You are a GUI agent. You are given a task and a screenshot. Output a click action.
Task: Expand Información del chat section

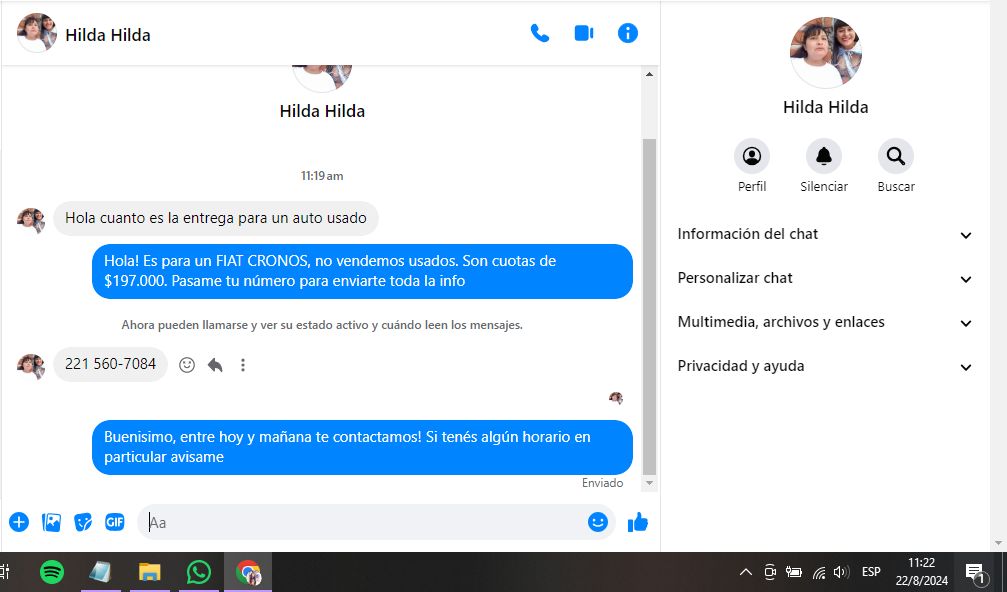pyautogui.click(x=825, y=234)
